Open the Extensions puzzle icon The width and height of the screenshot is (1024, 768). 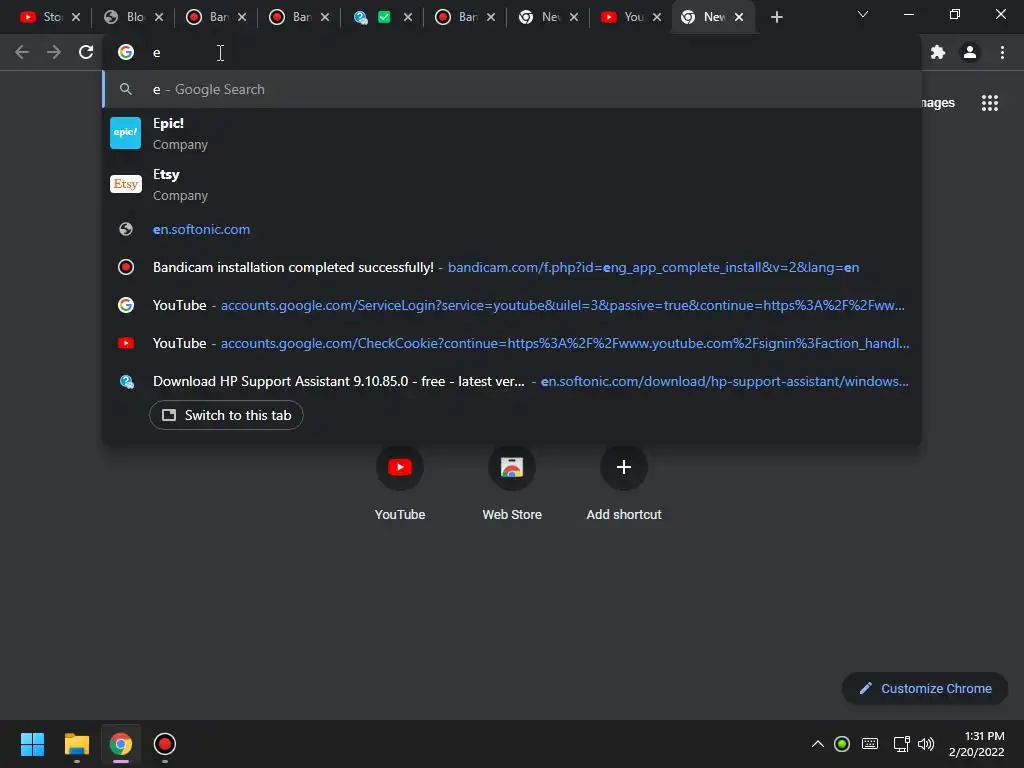click(938, 52)
